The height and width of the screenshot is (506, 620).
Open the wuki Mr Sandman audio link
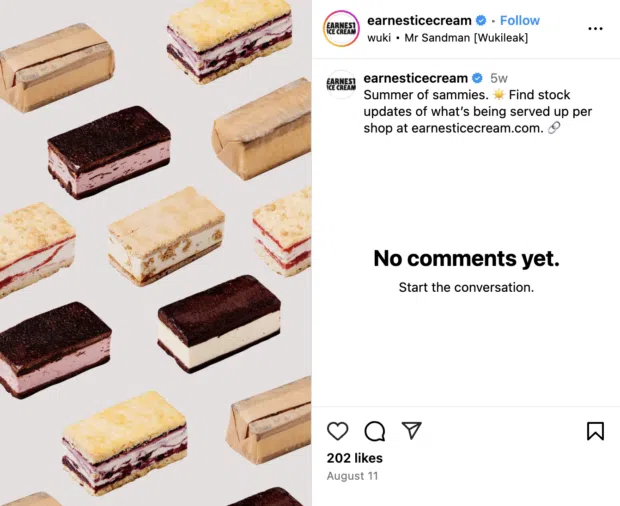[447, 38]
